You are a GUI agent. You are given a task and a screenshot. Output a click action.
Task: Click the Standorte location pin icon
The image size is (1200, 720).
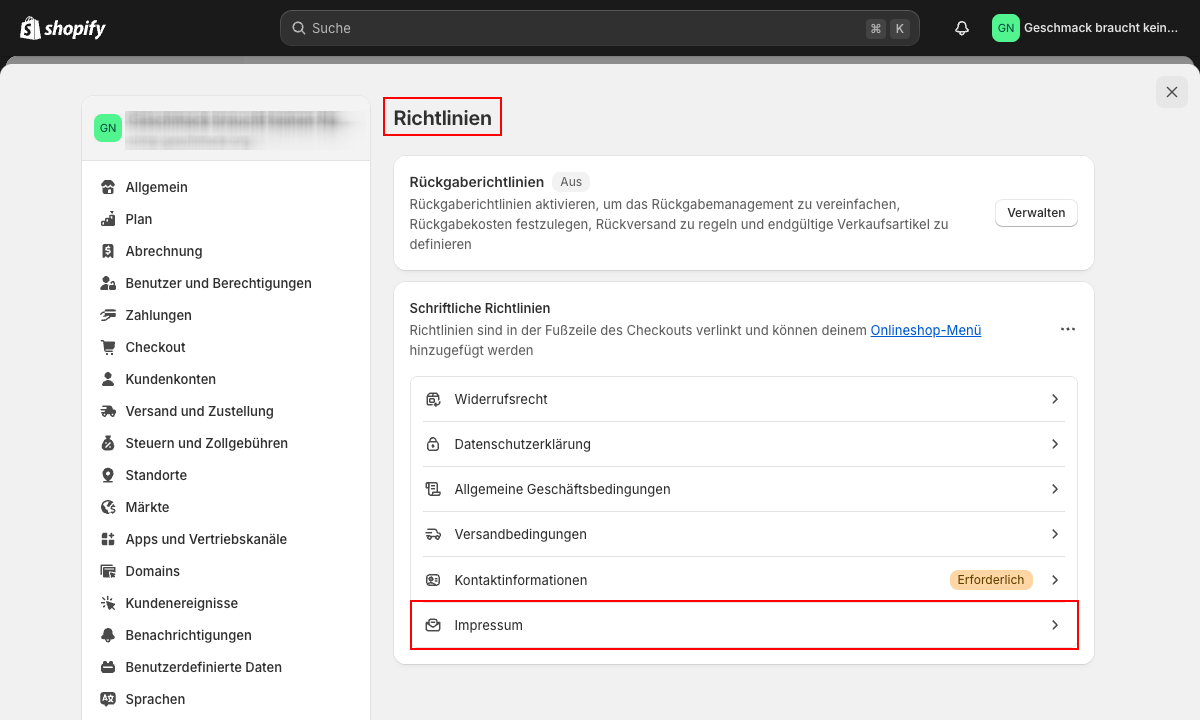click(108, 475)
